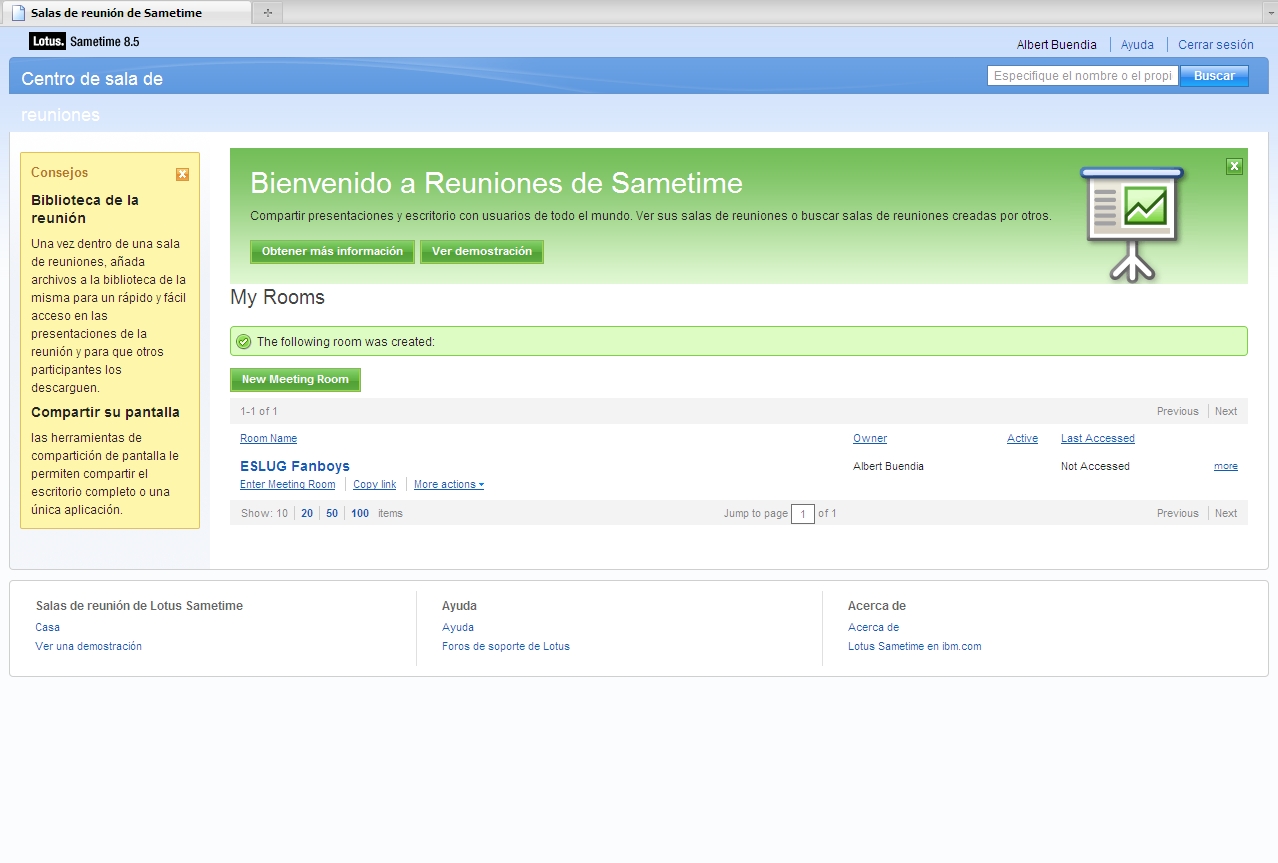Sort by Owner column

[x=870, y=439]
